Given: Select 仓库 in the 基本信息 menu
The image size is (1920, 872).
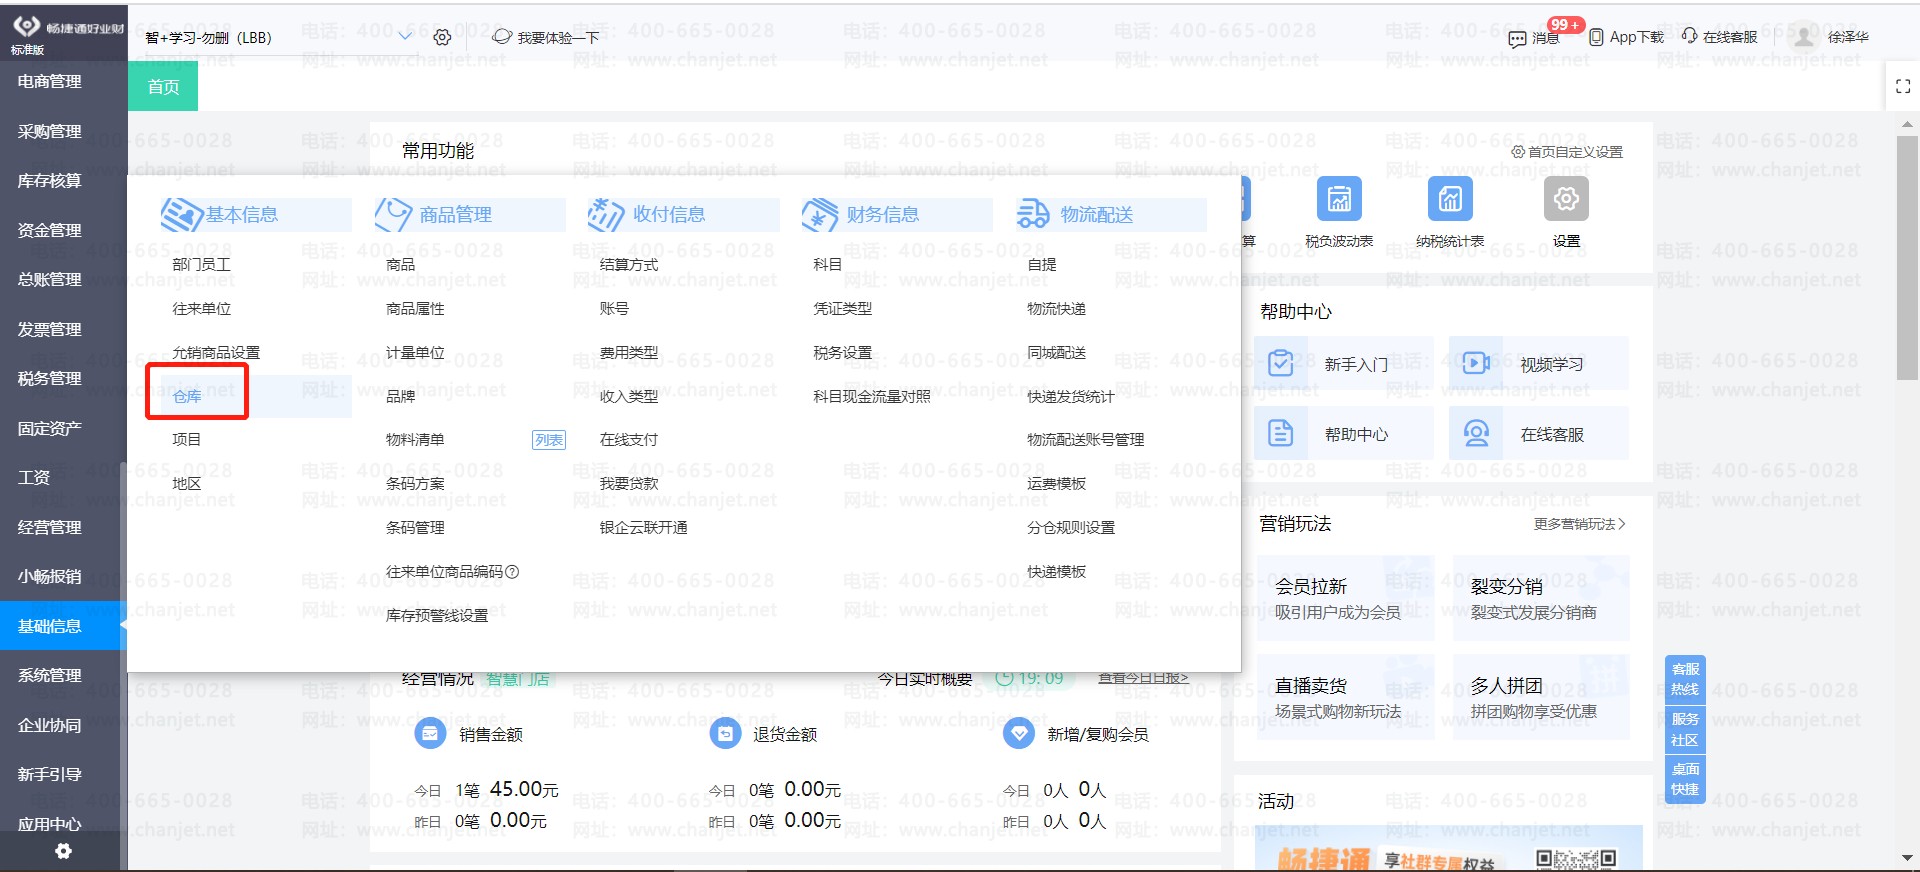Looking at the screenshot, I should click(x=187, y=396).
